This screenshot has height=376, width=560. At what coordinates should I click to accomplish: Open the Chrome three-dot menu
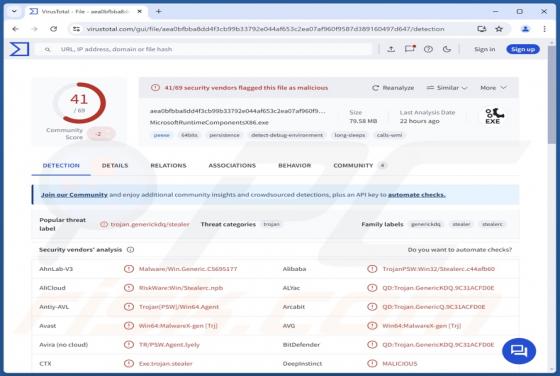544,29
